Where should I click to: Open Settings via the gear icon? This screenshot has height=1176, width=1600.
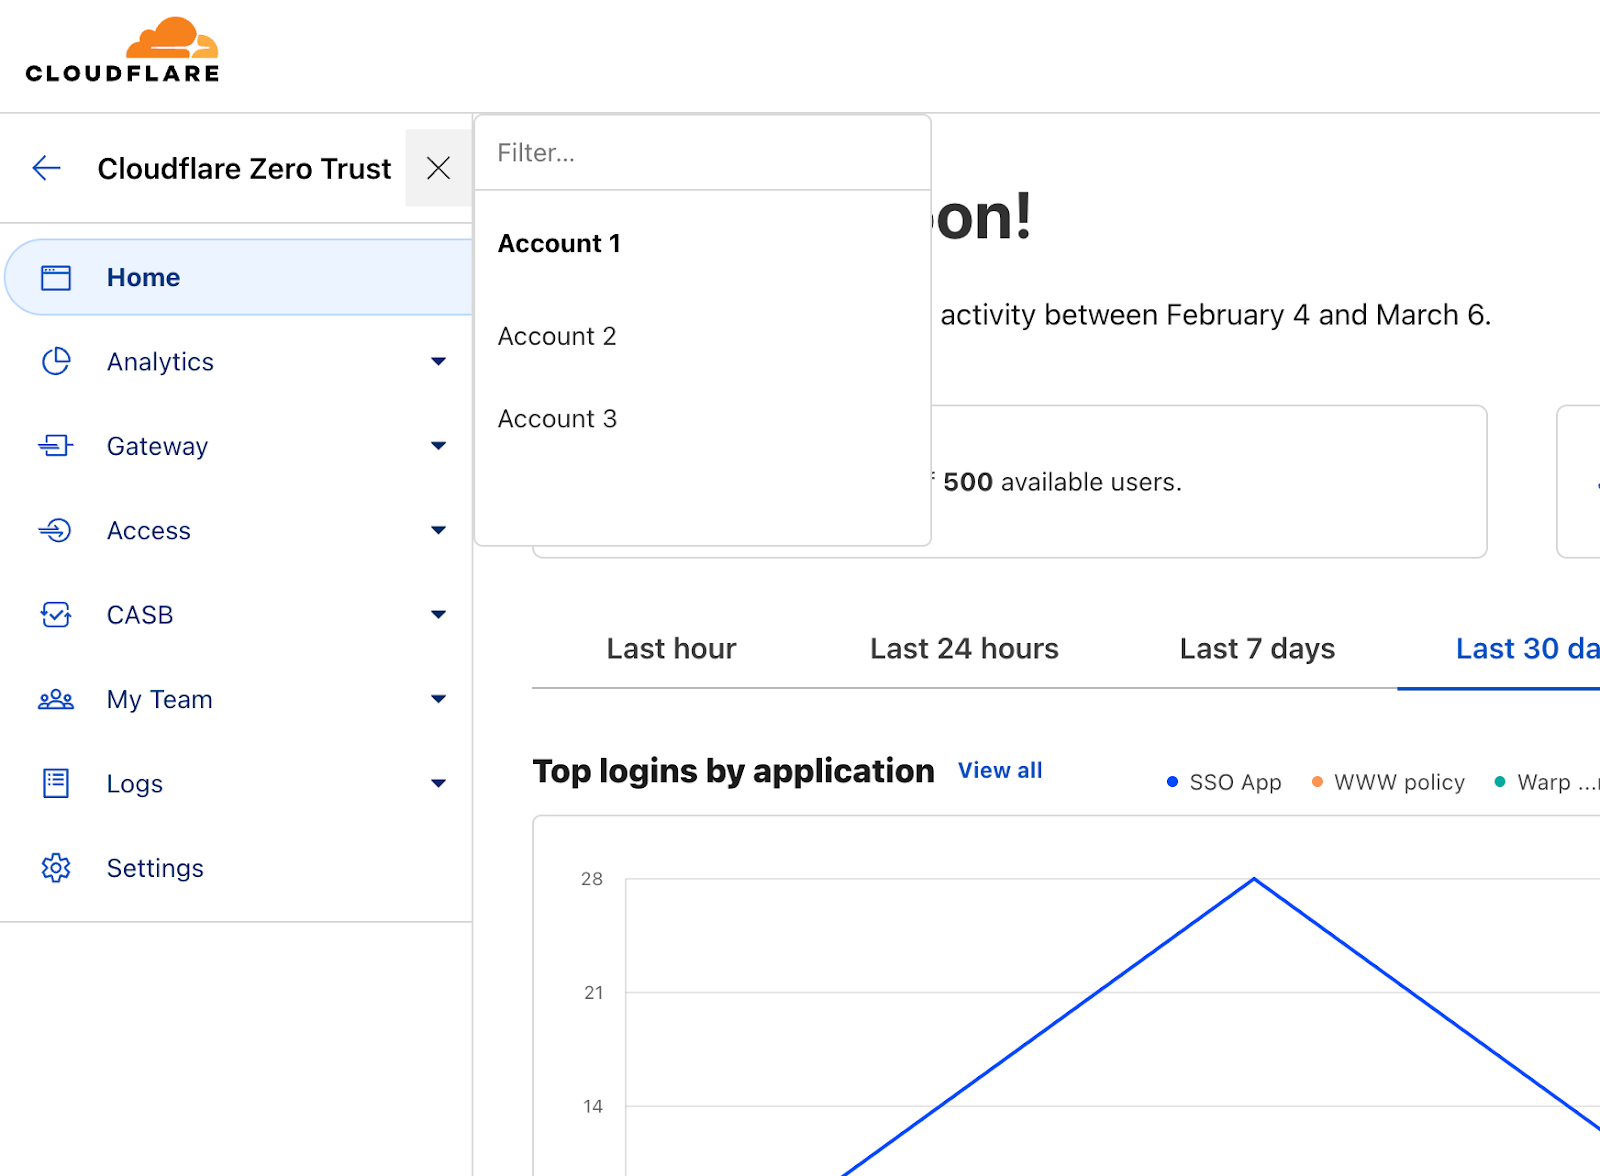[x=56, y=868]
